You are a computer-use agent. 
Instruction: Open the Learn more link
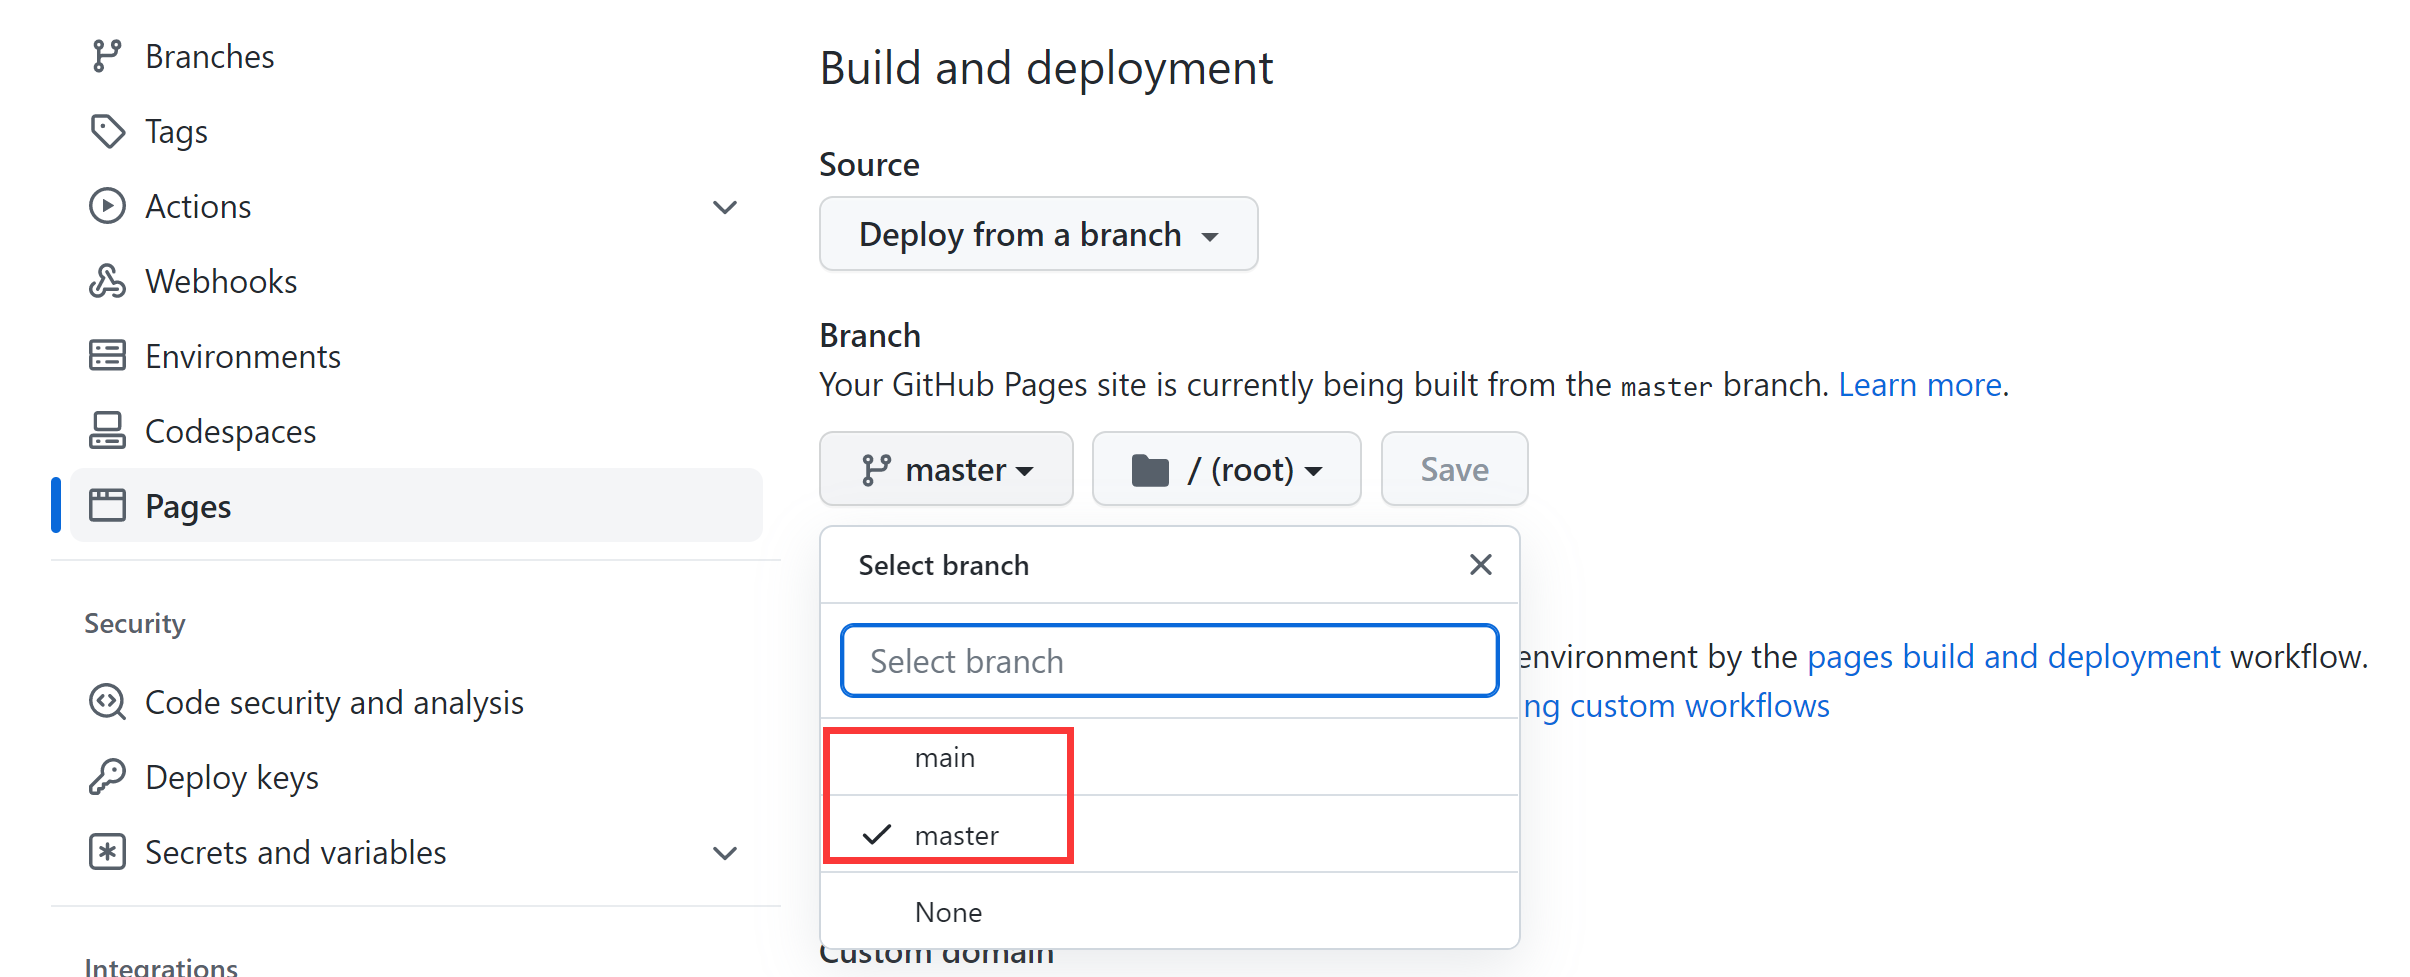(1919, 385)
